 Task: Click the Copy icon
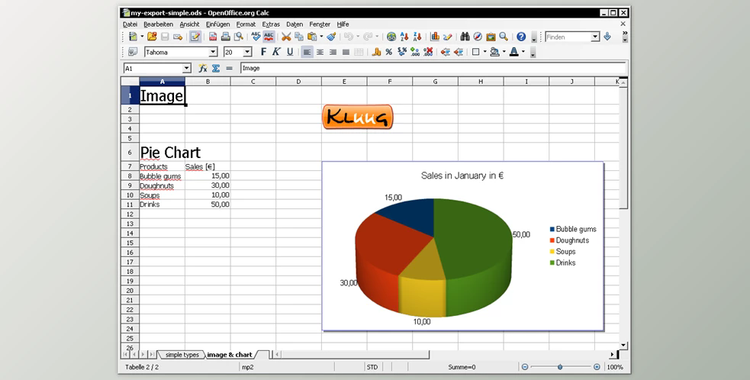click(x=299, y=36)
